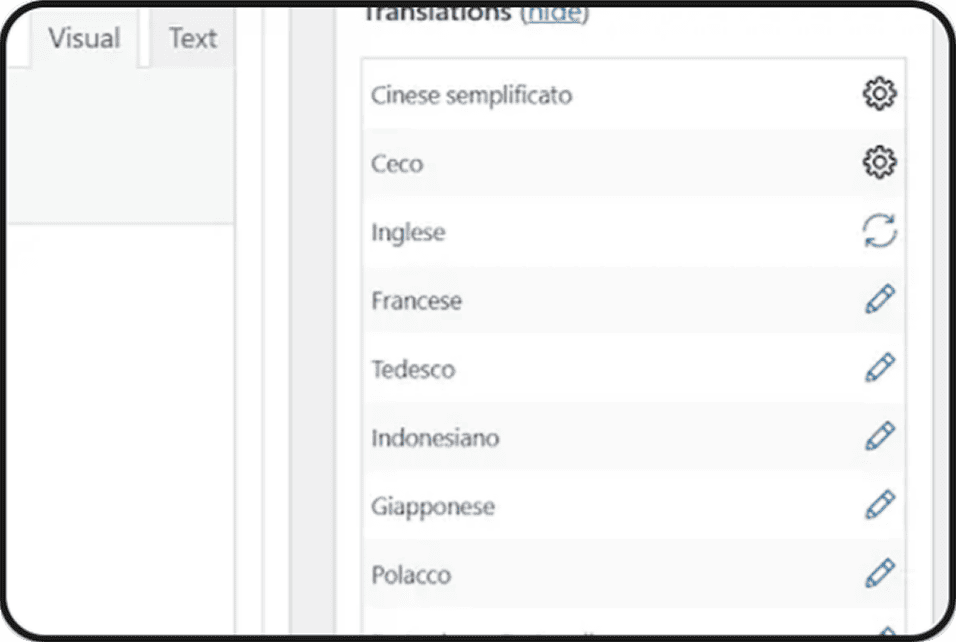Refresh the Inglese translation status icon
956x642 pixels.
(879, 231)
